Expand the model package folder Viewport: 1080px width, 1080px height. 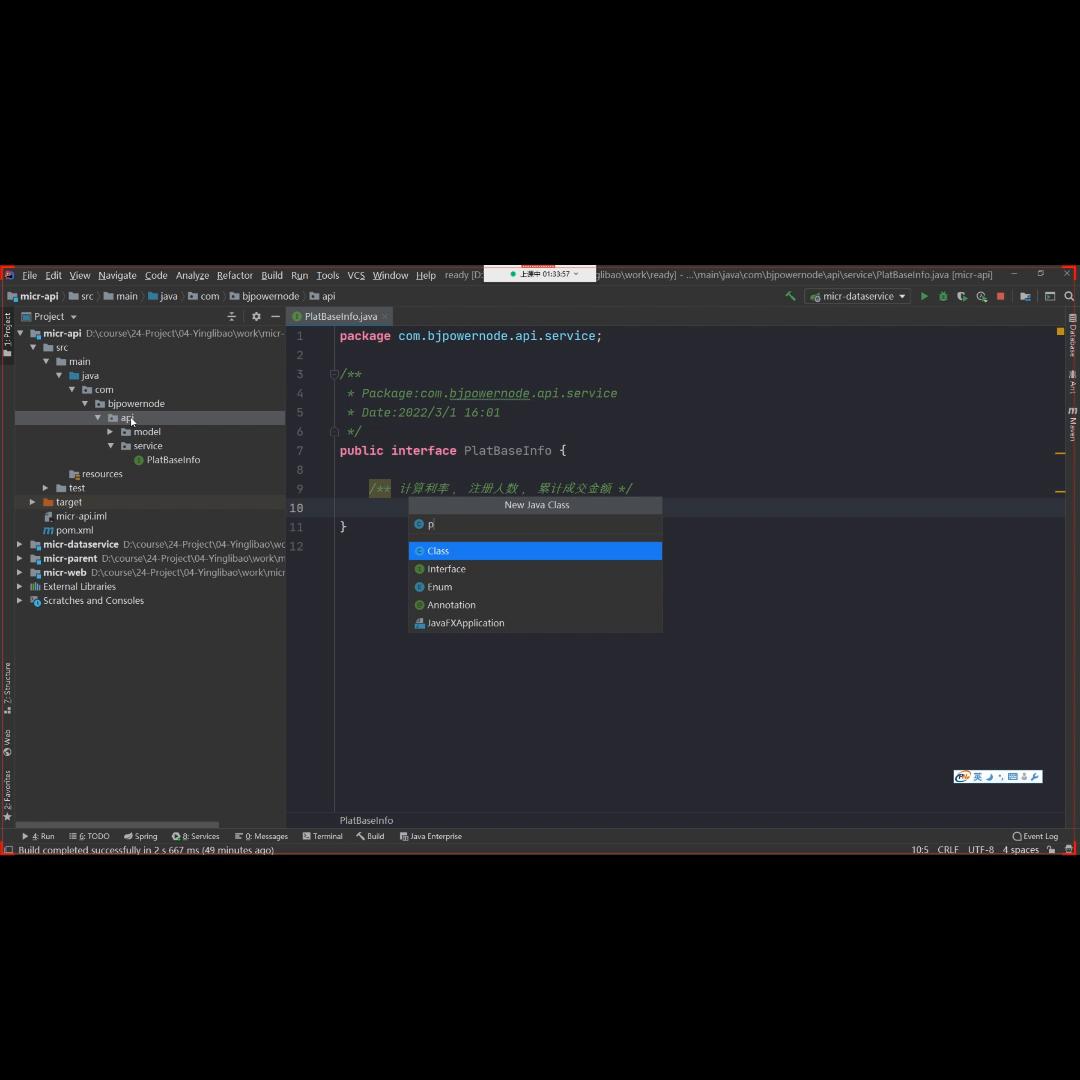click(x=110, y=432)
